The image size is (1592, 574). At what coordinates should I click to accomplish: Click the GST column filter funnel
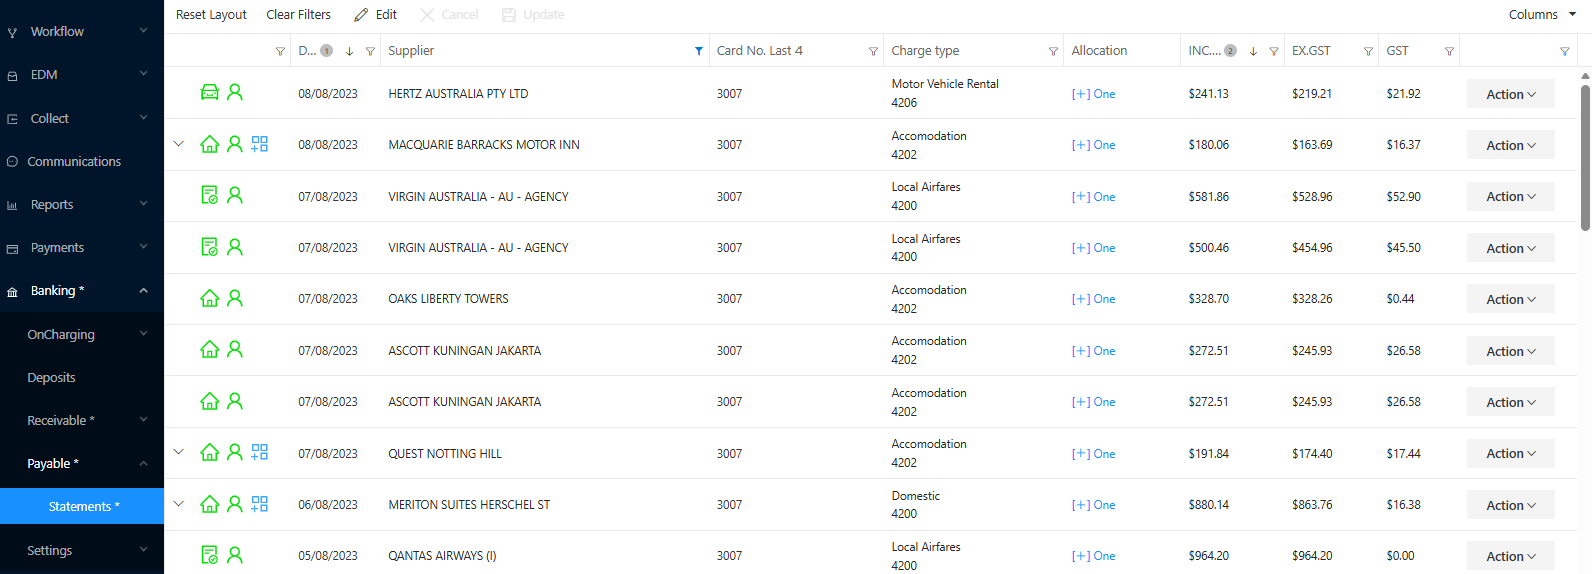(x=1449, y=51)
